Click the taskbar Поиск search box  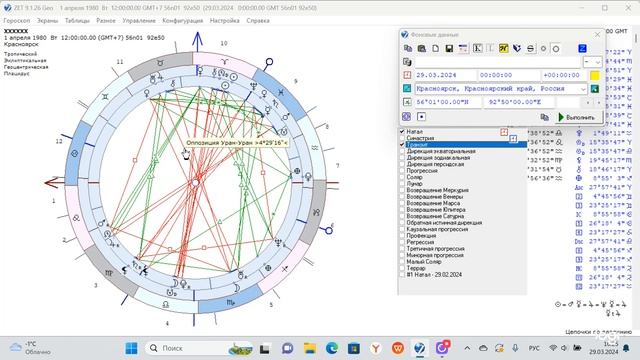point(199,348)
